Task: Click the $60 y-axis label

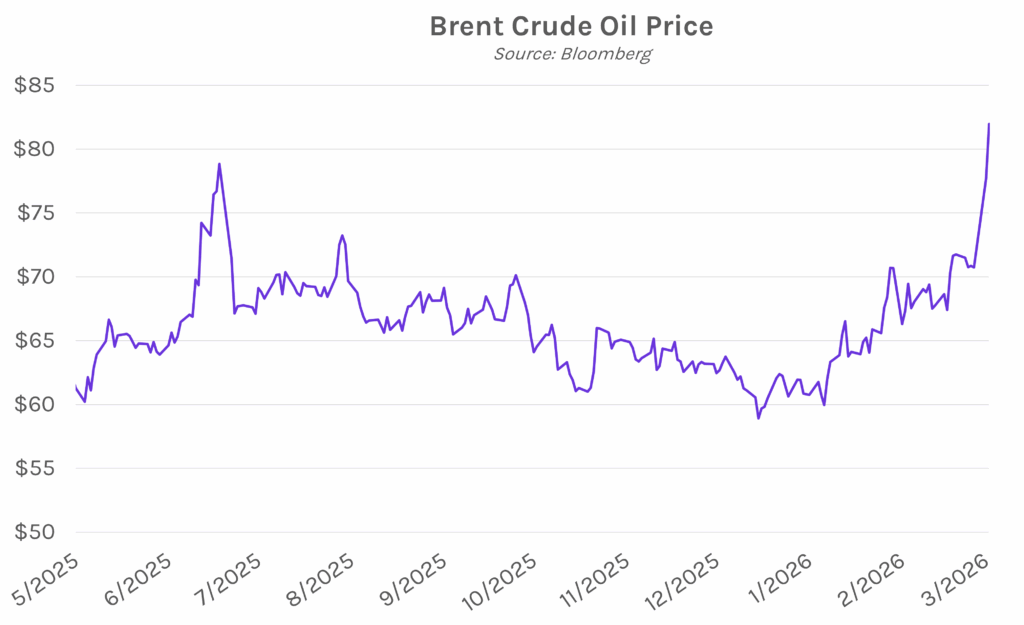Action: (34, 405)
